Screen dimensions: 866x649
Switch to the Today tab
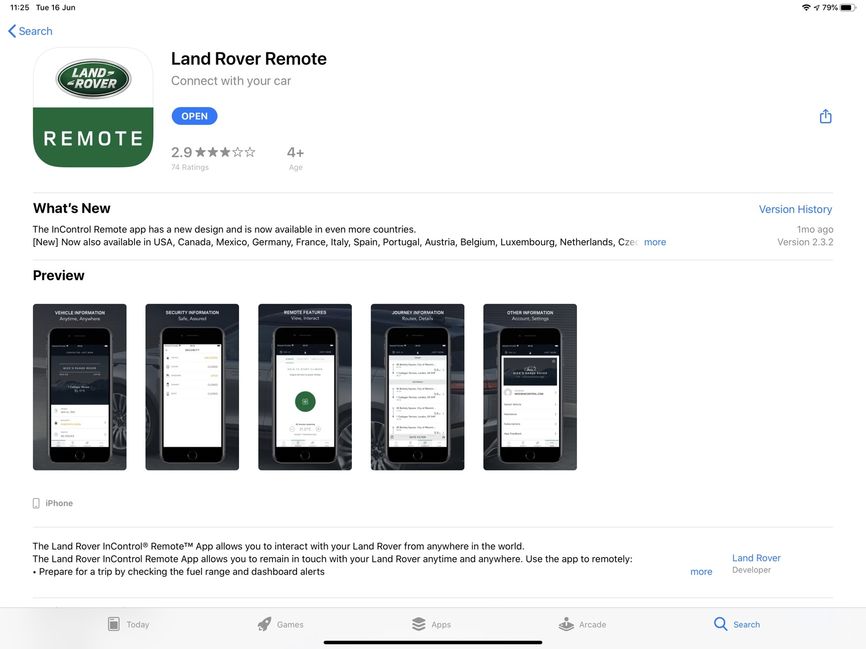[x=129, y=624]
